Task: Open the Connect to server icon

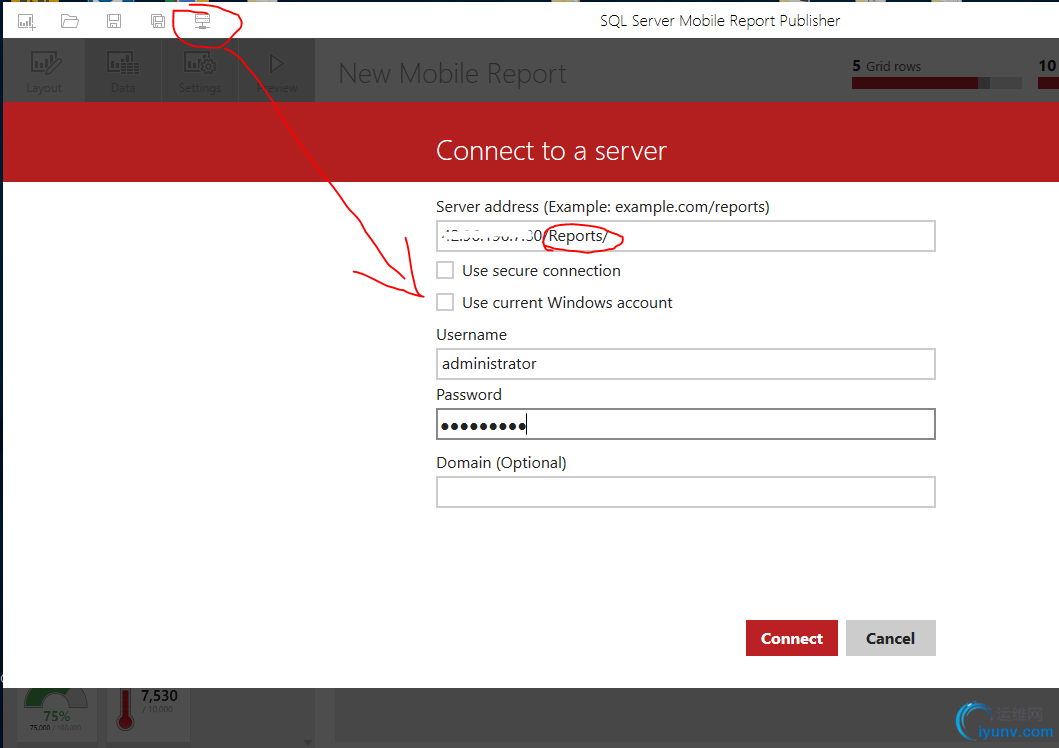Action: pos(202,22)
